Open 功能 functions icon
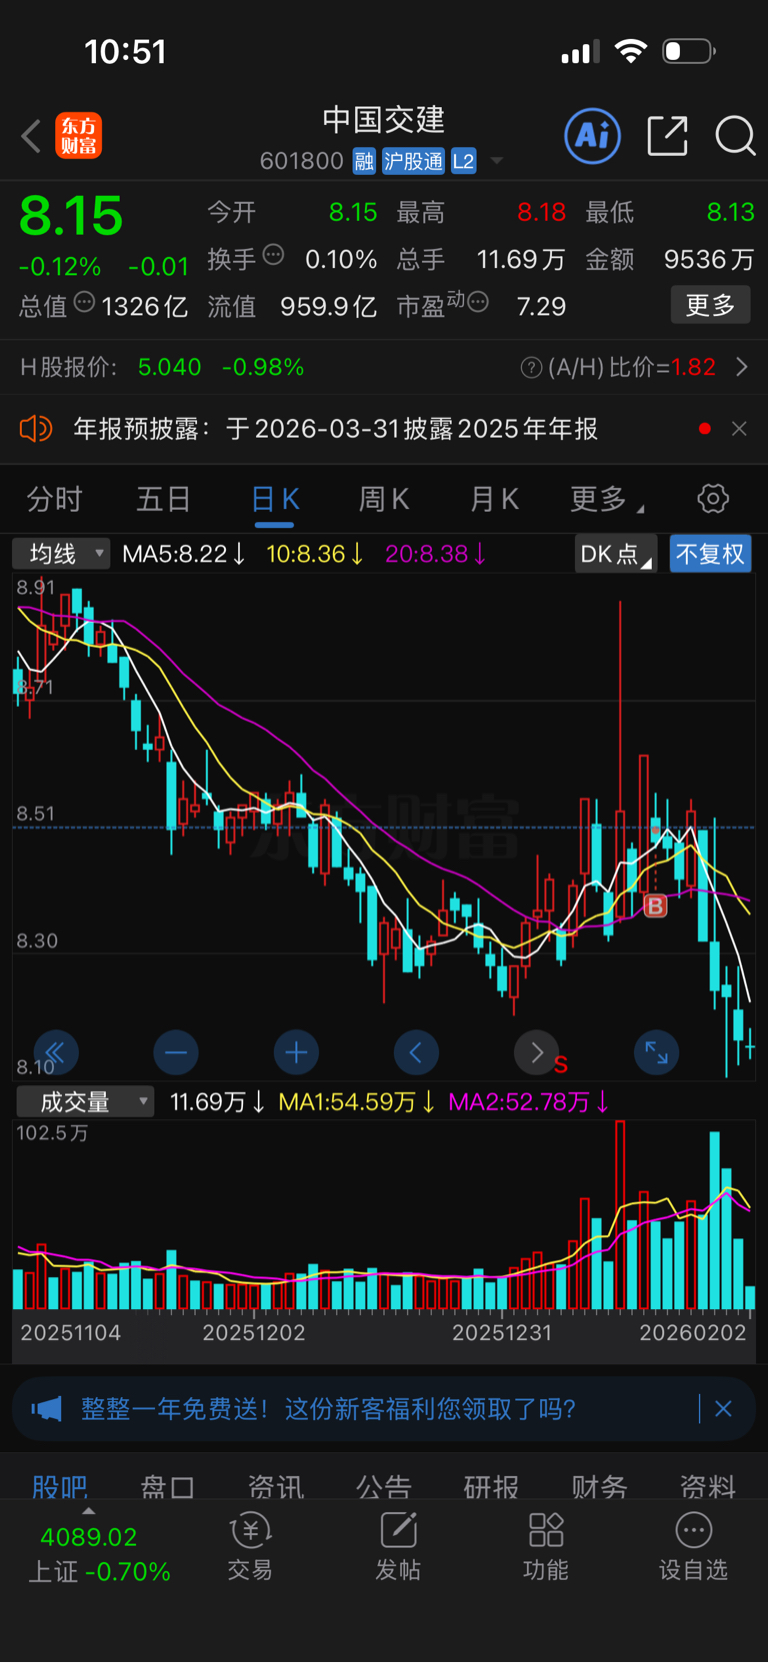Screen dimensions: 768x1663 point(546,1546)
